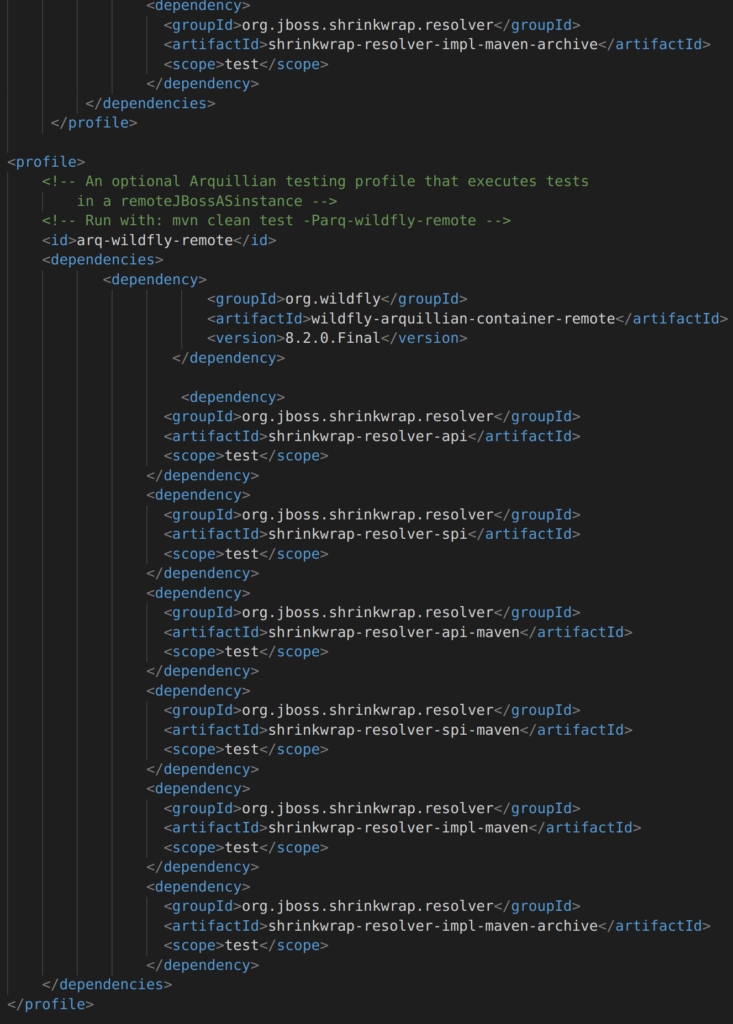
Task: Click shrinkwrap-resolver-spi artifactId text
Action: pyautogui.click(x=368, y=534)
